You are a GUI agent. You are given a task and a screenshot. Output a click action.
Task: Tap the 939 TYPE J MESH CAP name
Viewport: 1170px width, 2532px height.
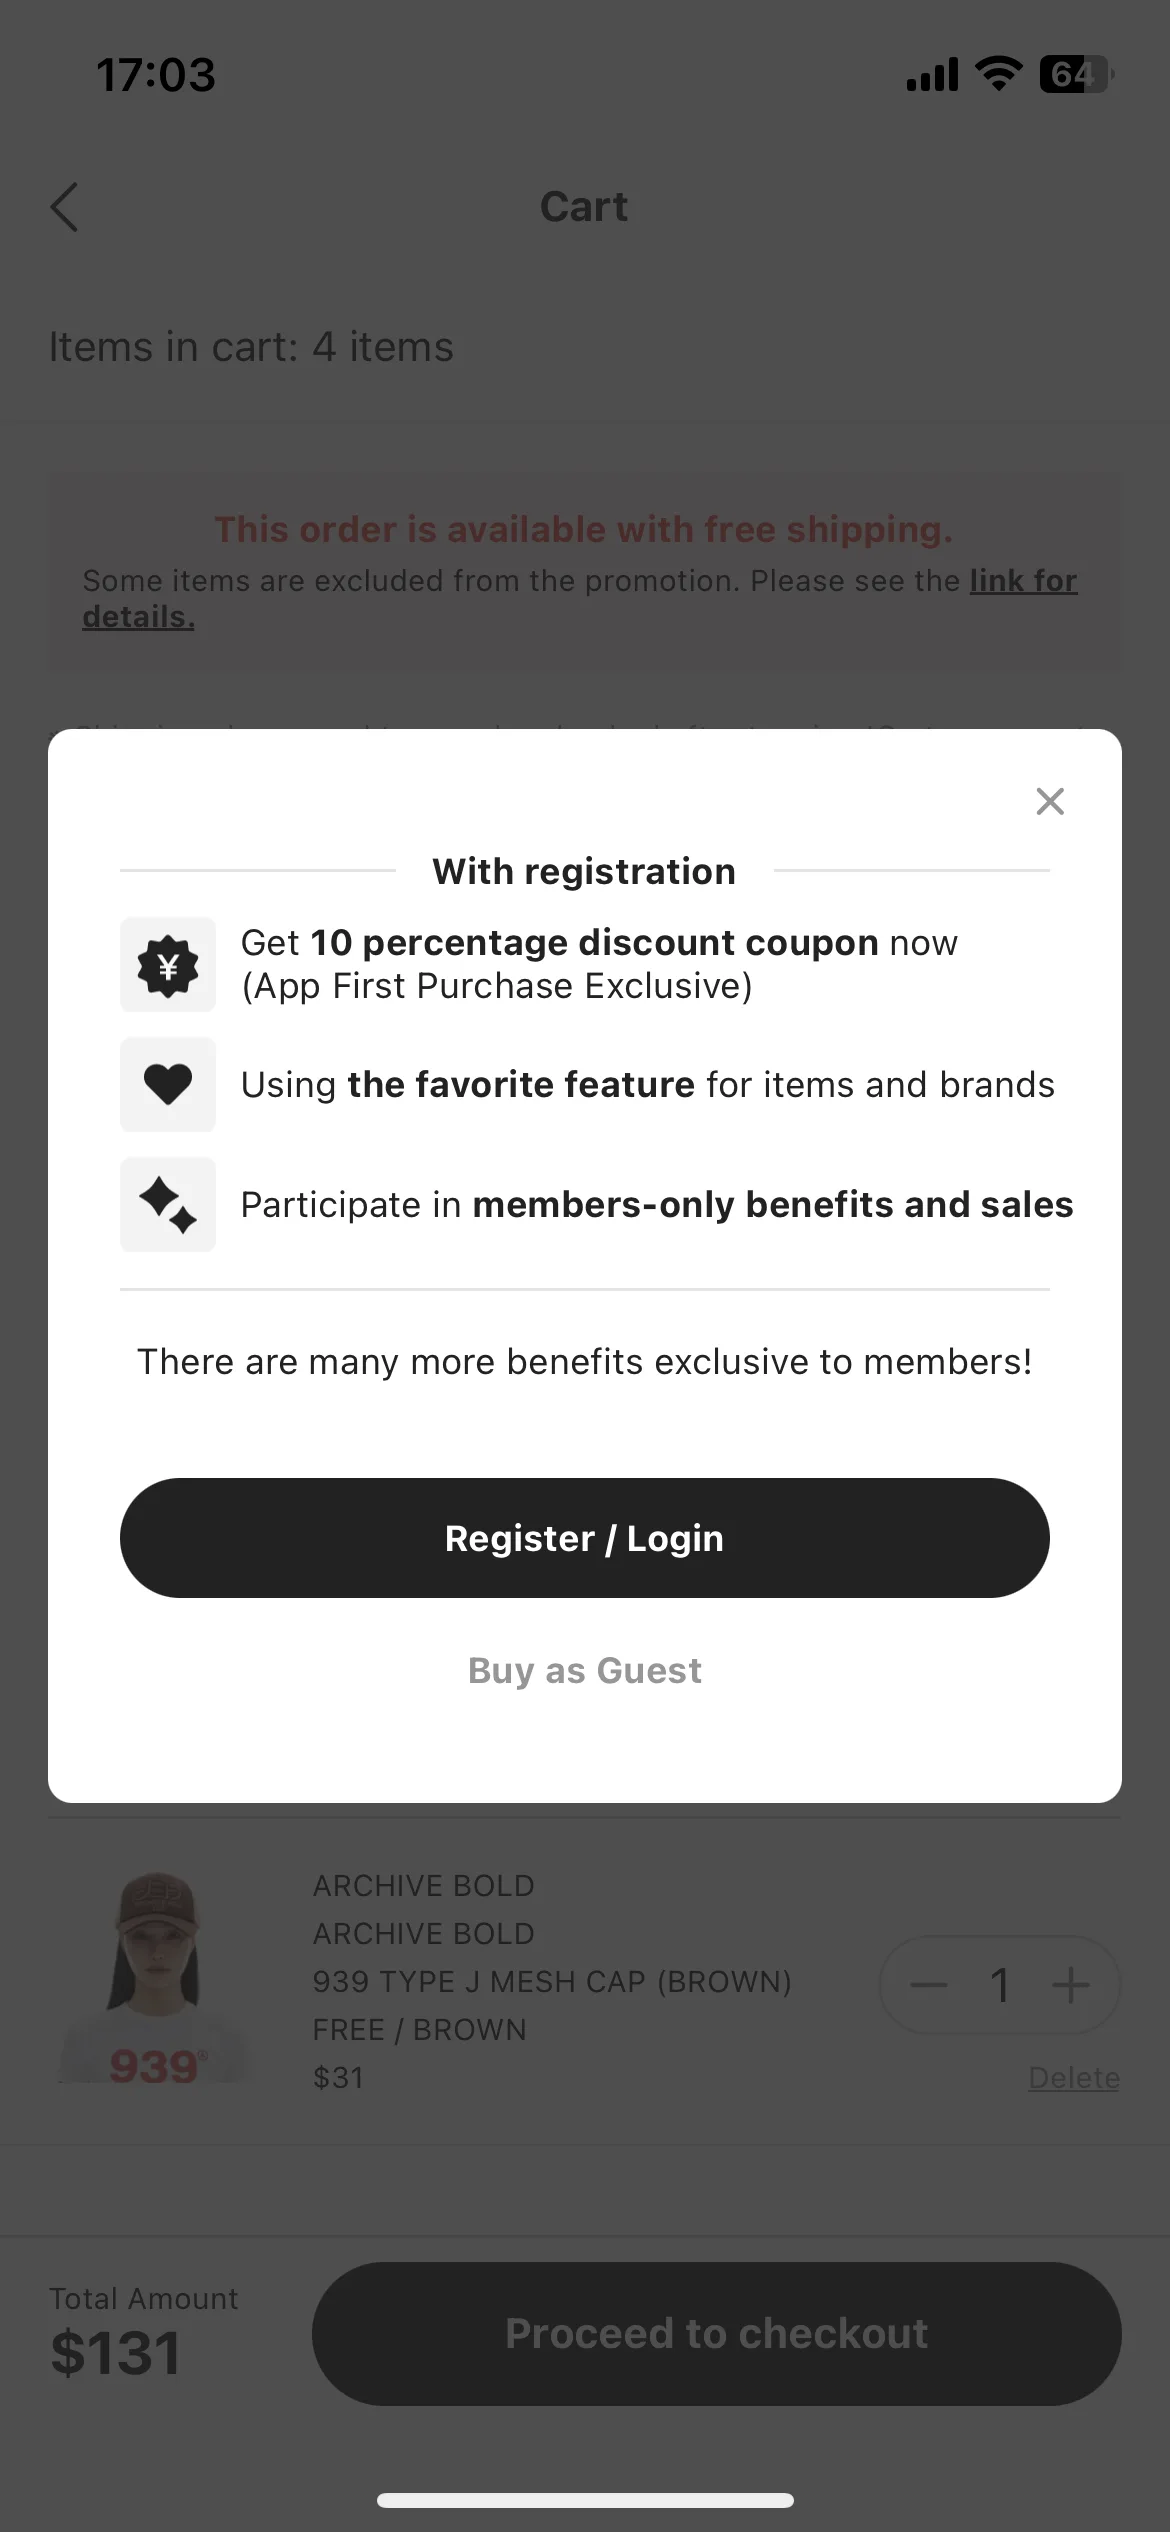(552, 1982)
